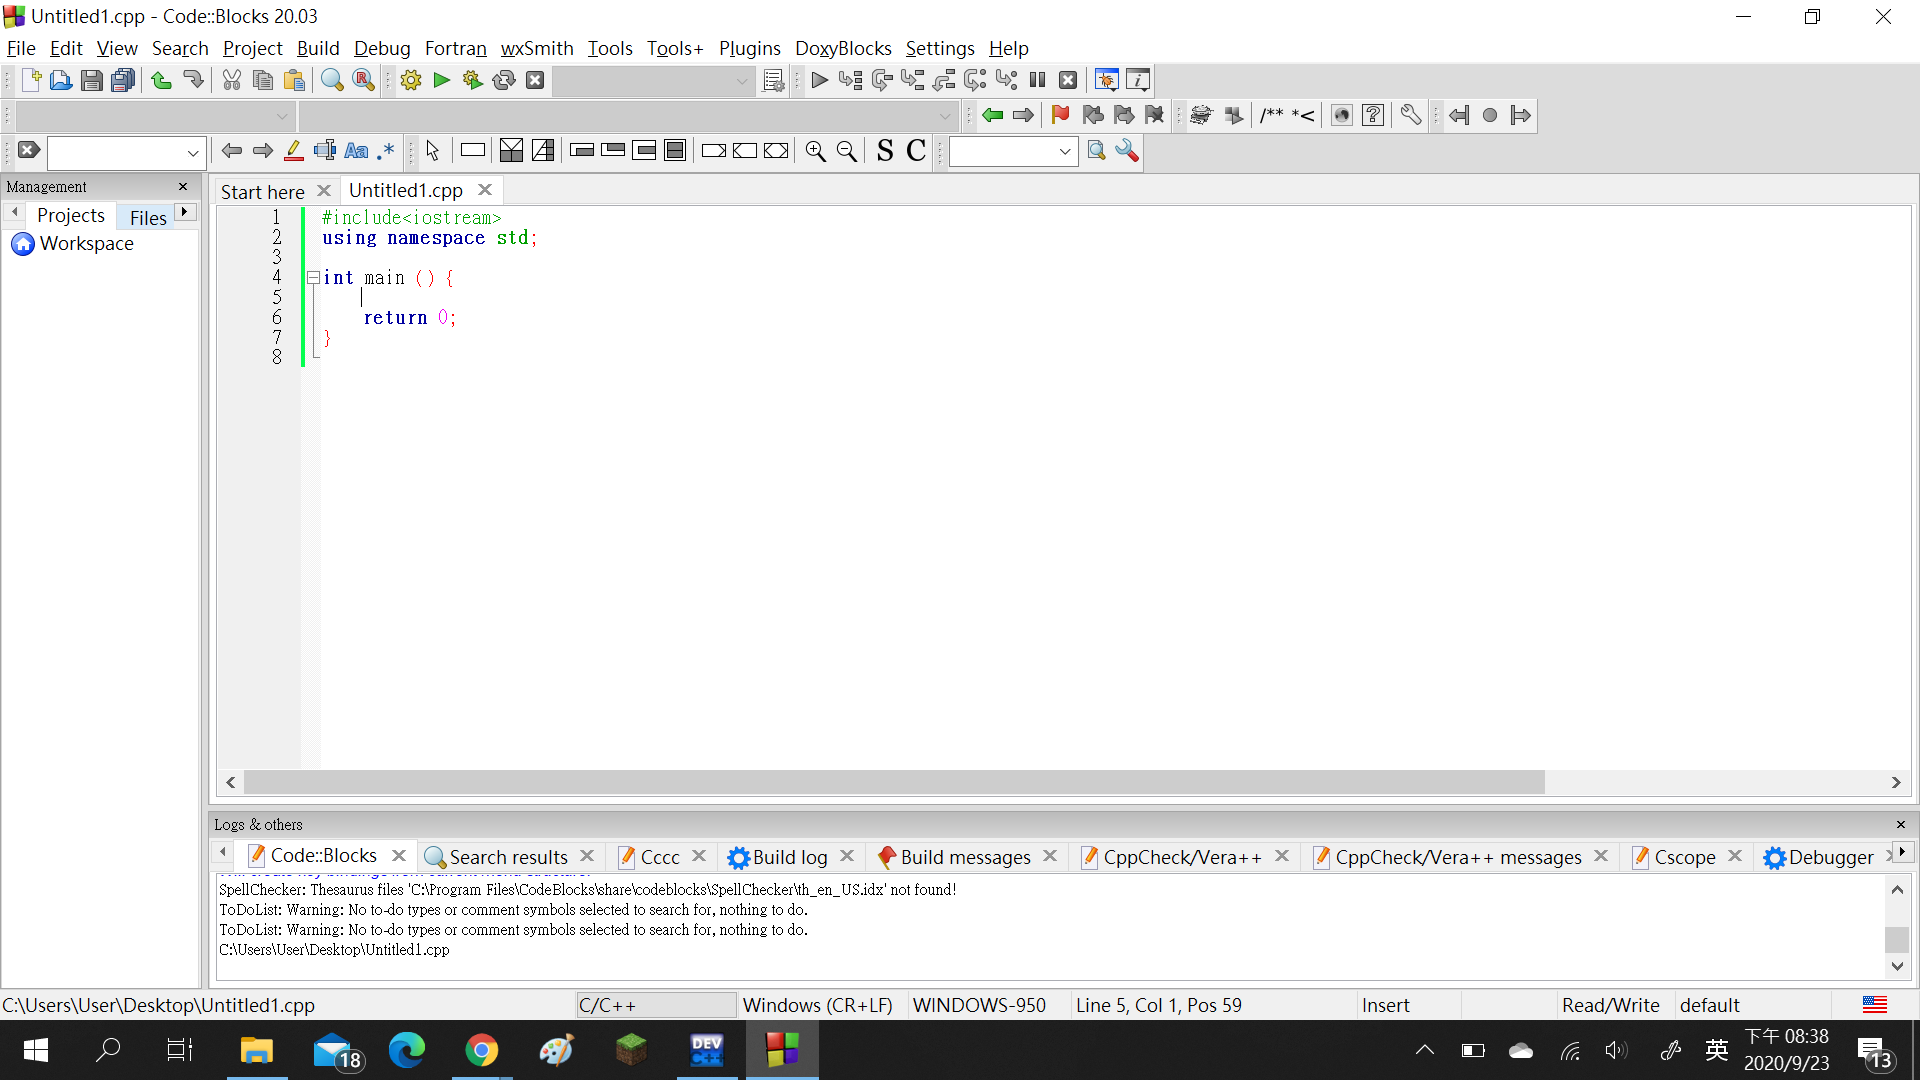The width and height of the screenshot is (1920, 1080).
Task: Open the build target dropdown
Action: (x=741, y=81)
